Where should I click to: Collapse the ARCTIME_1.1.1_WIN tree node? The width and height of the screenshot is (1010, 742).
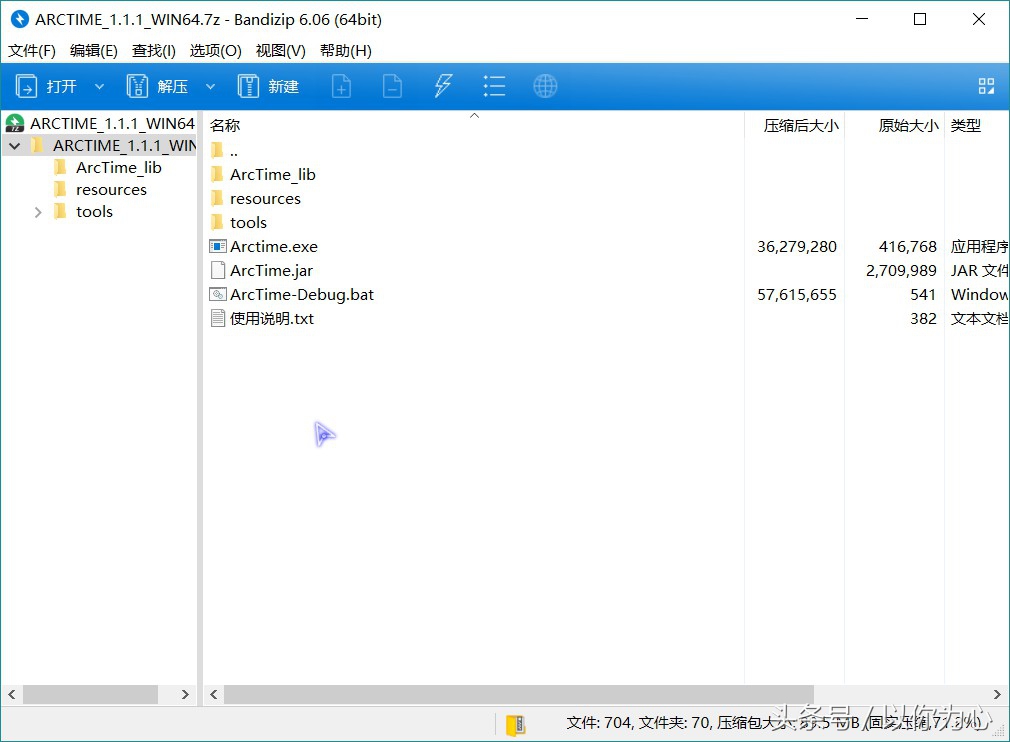click(x=14, y=144)
